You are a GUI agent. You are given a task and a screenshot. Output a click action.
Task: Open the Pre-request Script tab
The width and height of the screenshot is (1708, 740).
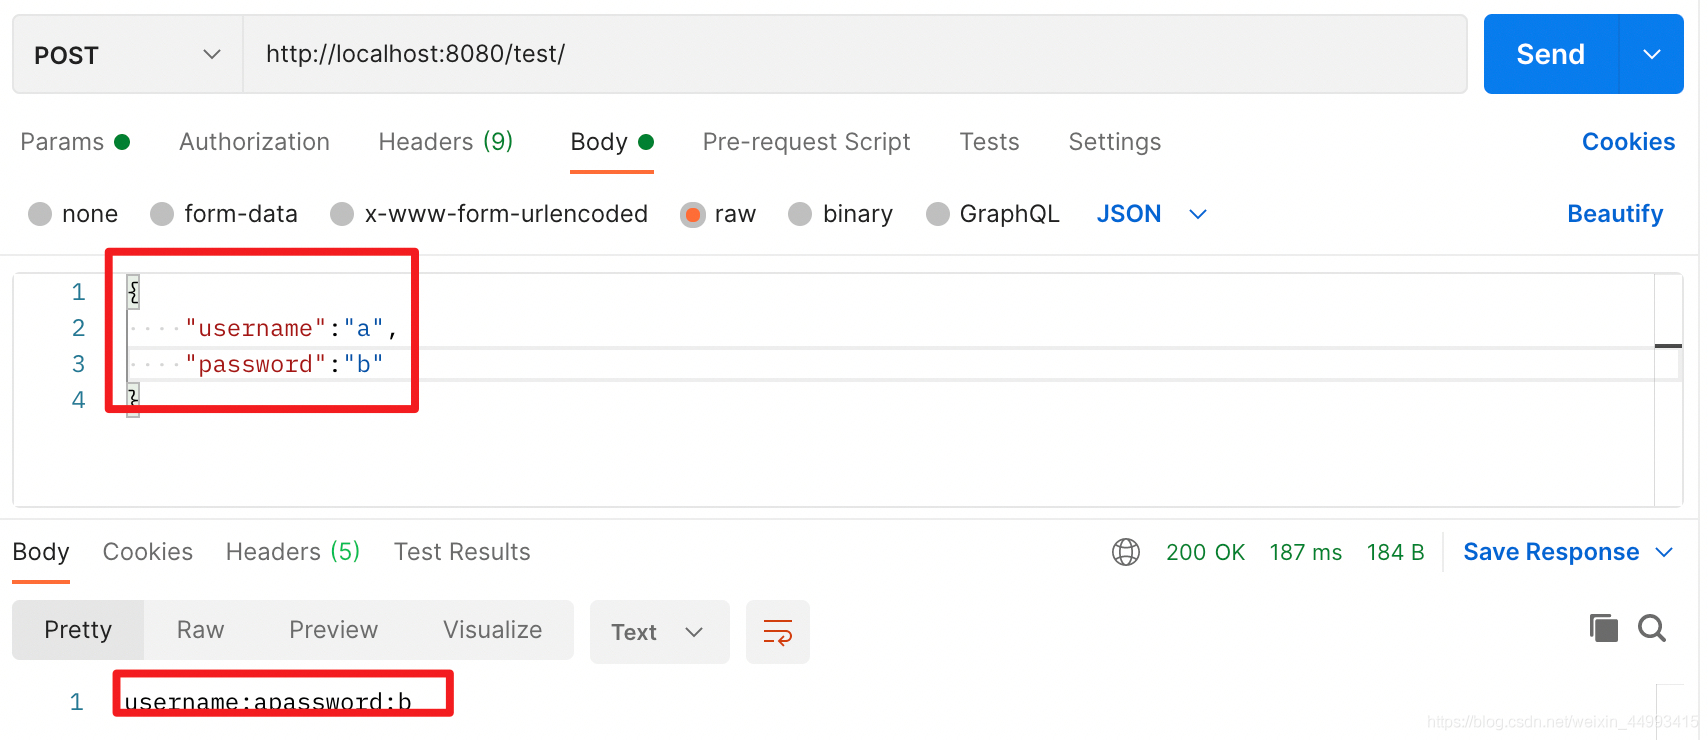pos(806,142)
